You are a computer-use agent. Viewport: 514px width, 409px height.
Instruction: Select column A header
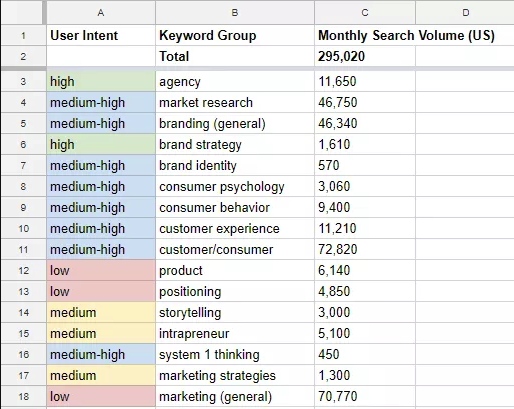pos(101,13)
